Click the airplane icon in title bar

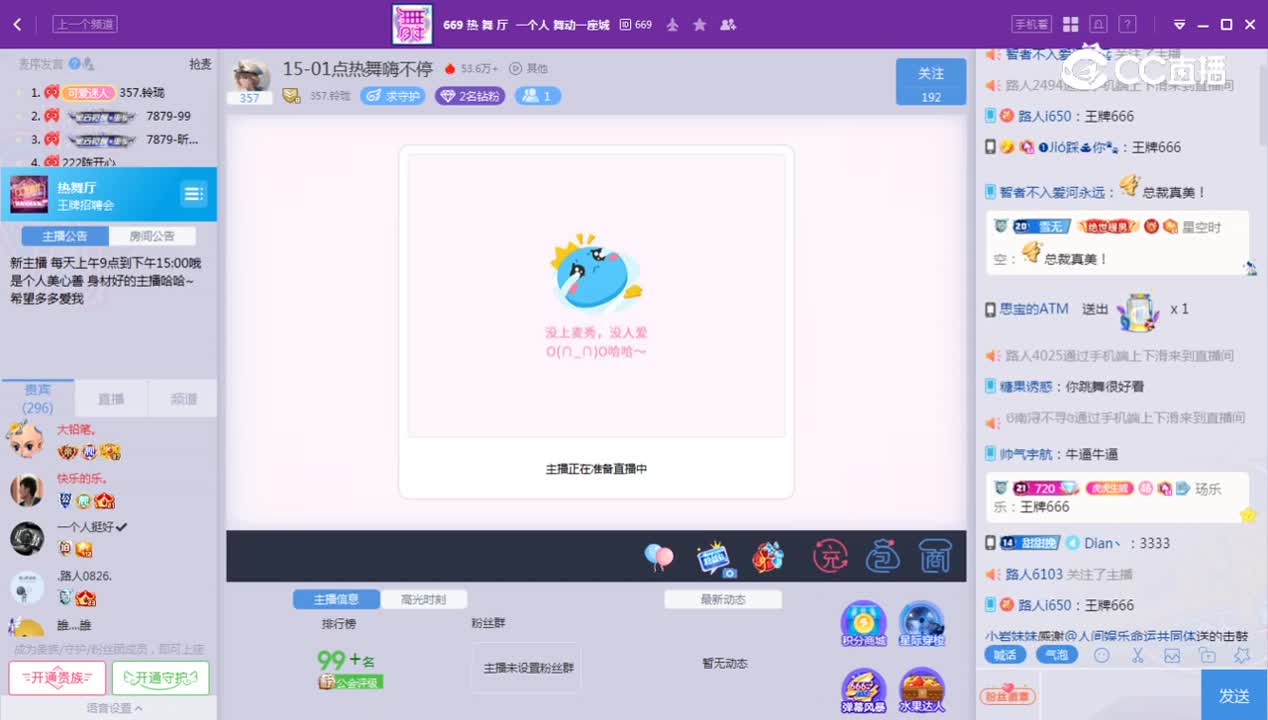click(672, 24)
